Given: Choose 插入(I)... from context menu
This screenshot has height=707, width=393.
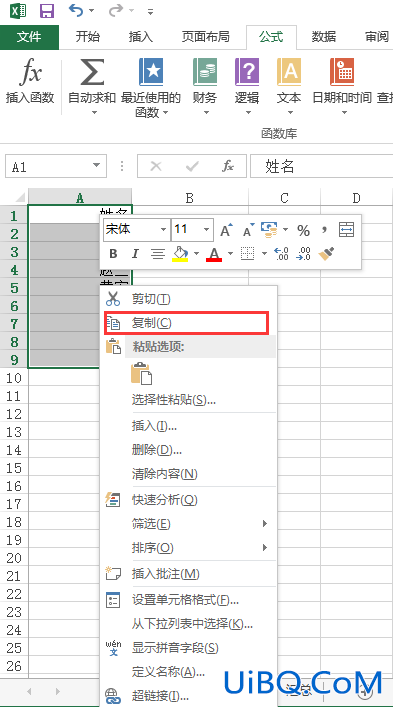Looking at the screenshot, I should pyautogui.click(x=188, y=426).
